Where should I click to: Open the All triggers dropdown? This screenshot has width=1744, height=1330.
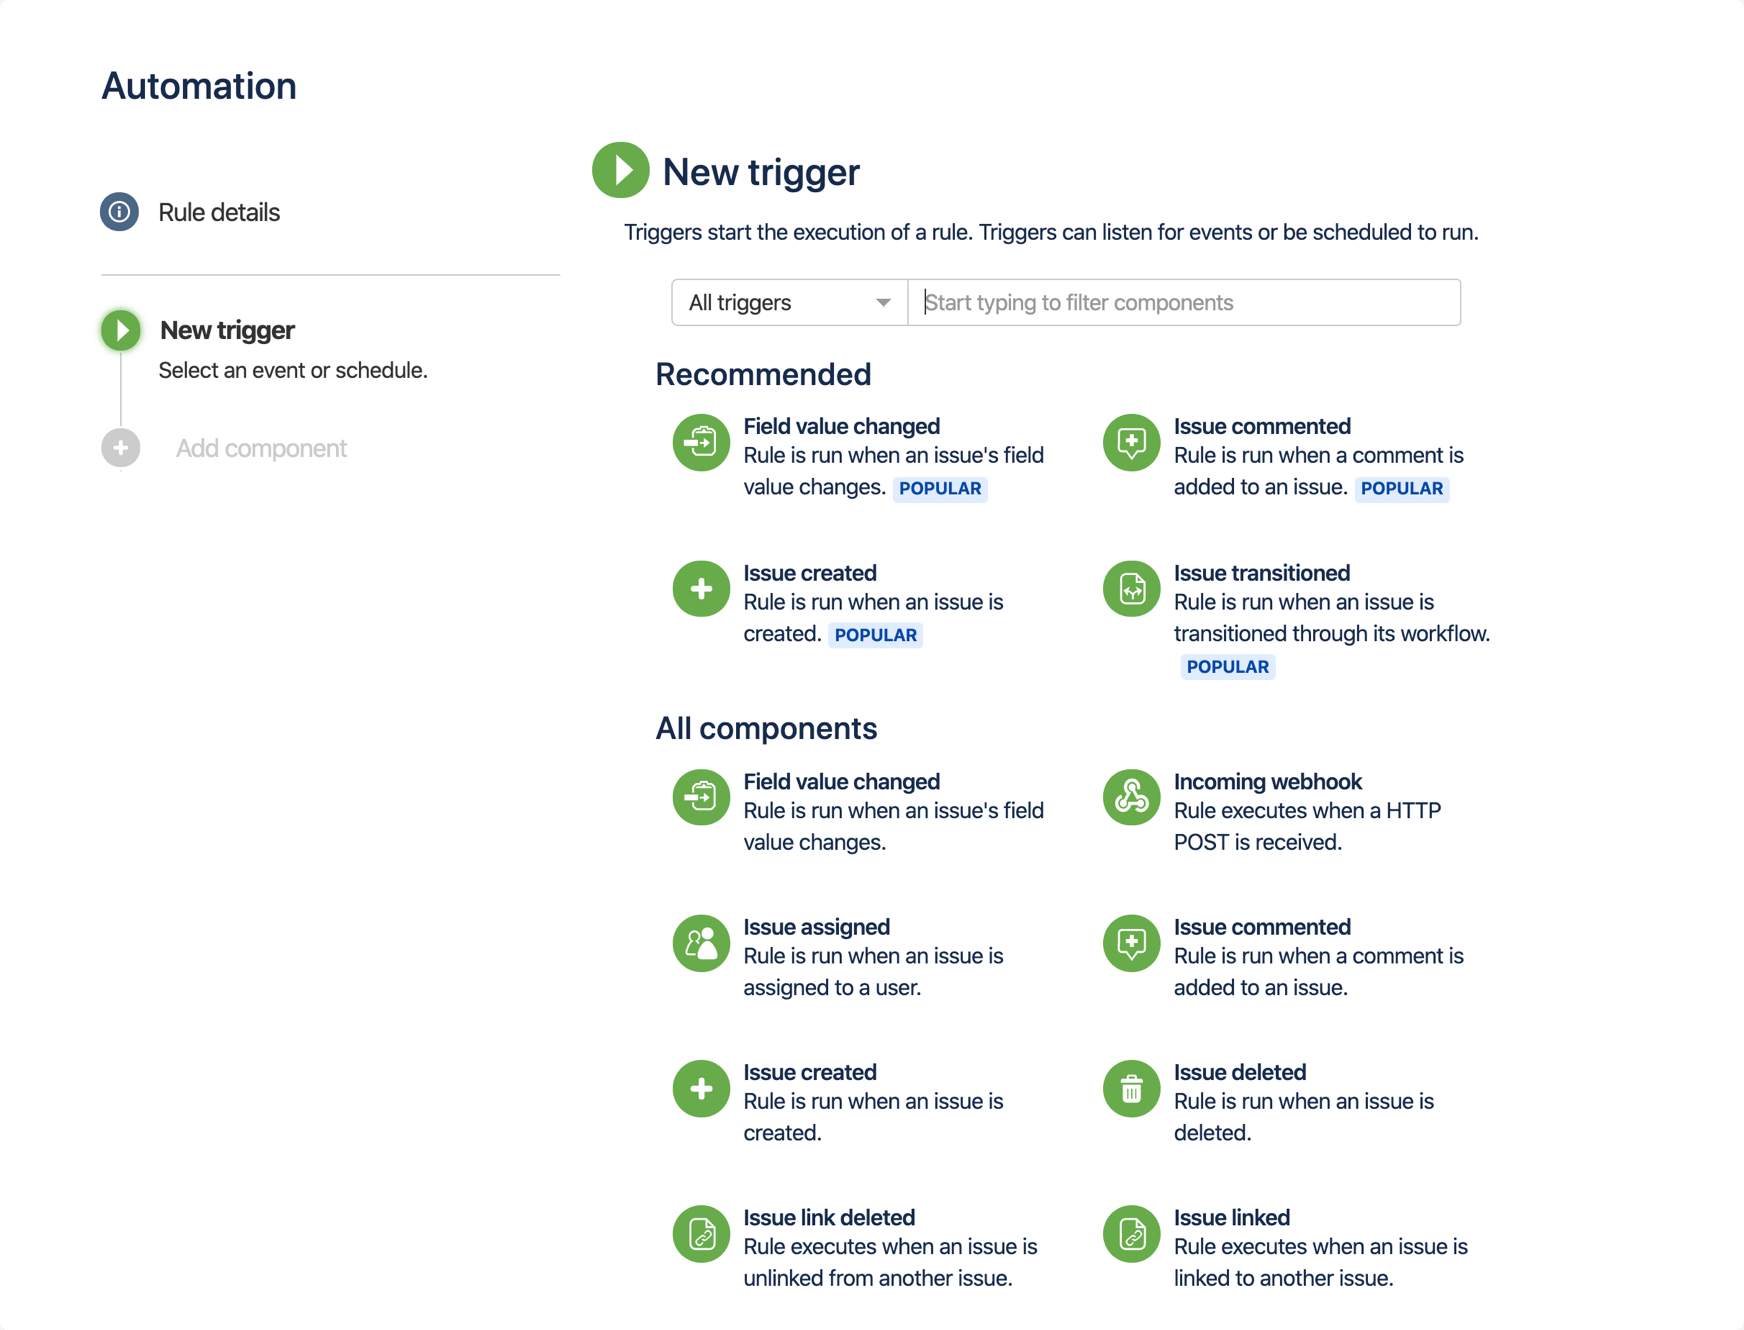coord(789,302)
